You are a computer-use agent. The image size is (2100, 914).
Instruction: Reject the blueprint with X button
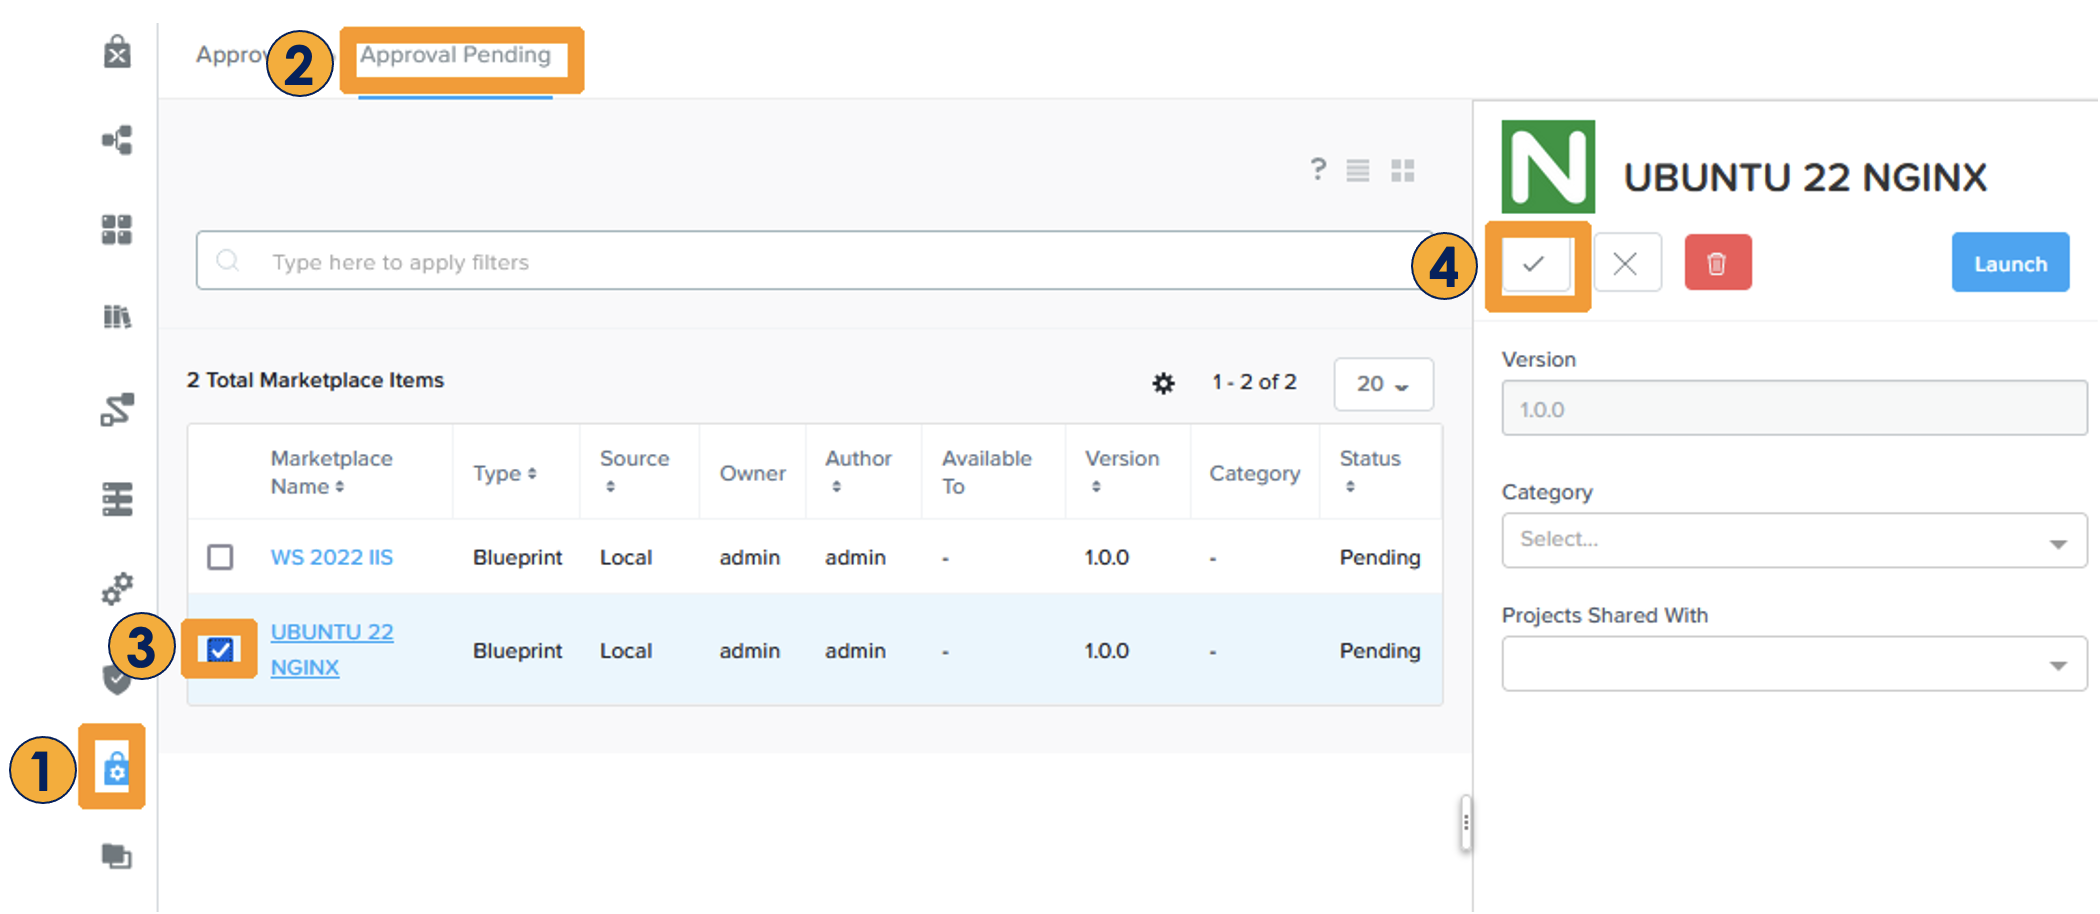pos(1627,263)
